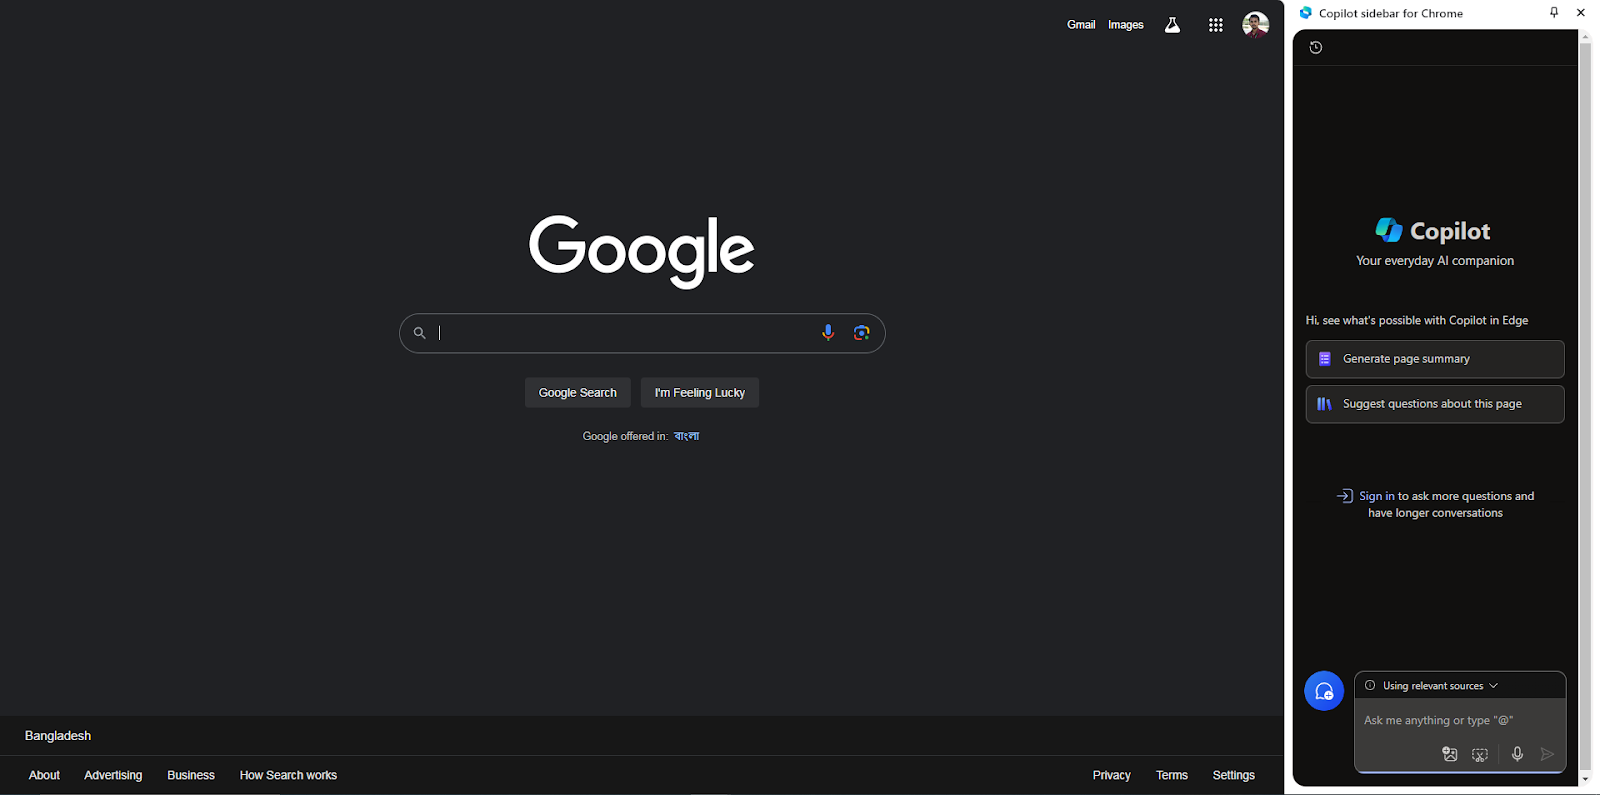The width and height of the screenshot is (1600, 795).
Task: Click the Google Search button
Action: (578, 393)
